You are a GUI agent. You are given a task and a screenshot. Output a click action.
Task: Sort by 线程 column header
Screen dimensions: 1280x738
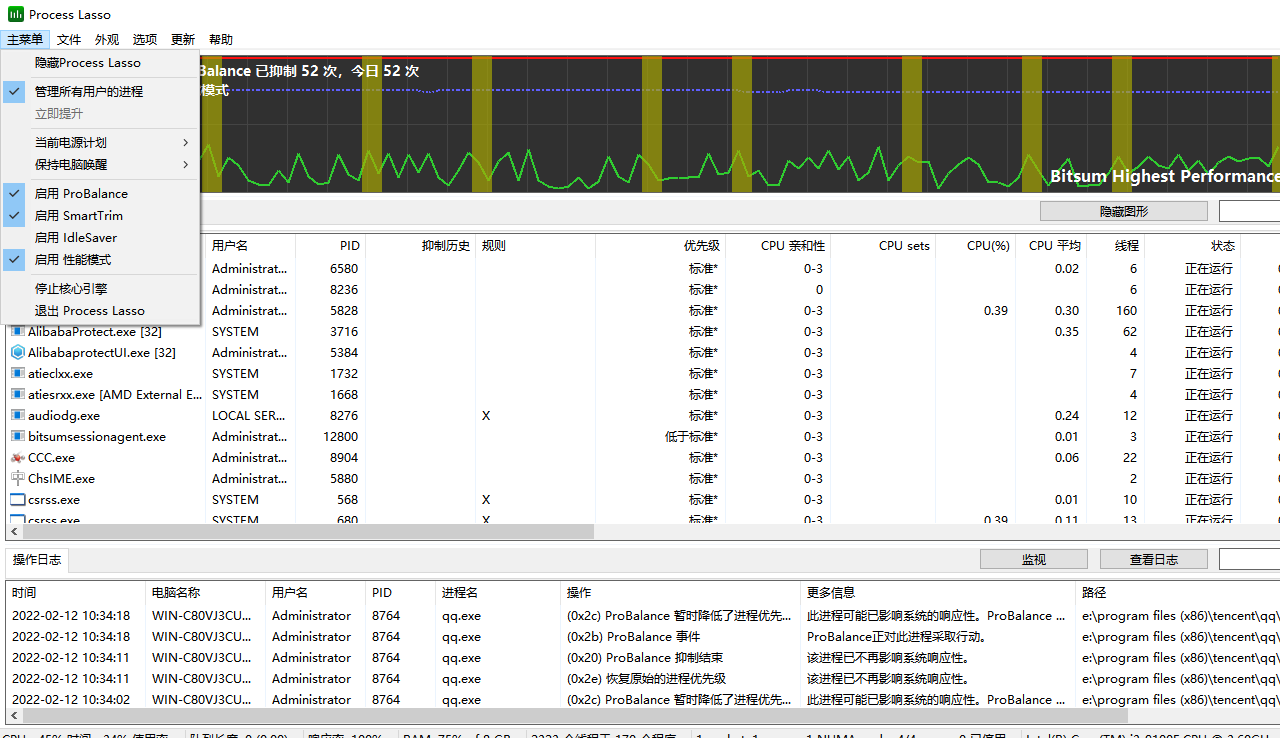tap(1116, 245)
